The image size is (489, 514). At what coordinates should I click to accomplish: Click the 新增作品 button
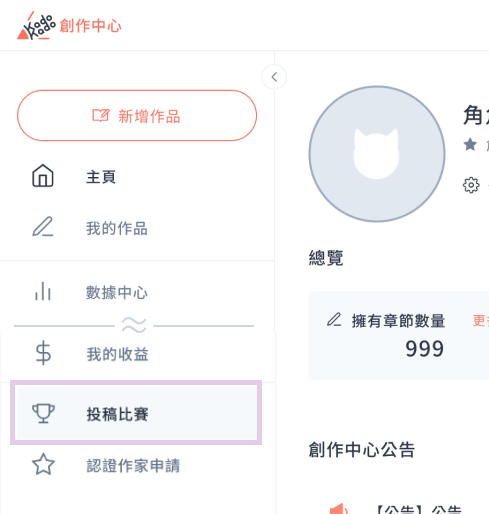137,115
